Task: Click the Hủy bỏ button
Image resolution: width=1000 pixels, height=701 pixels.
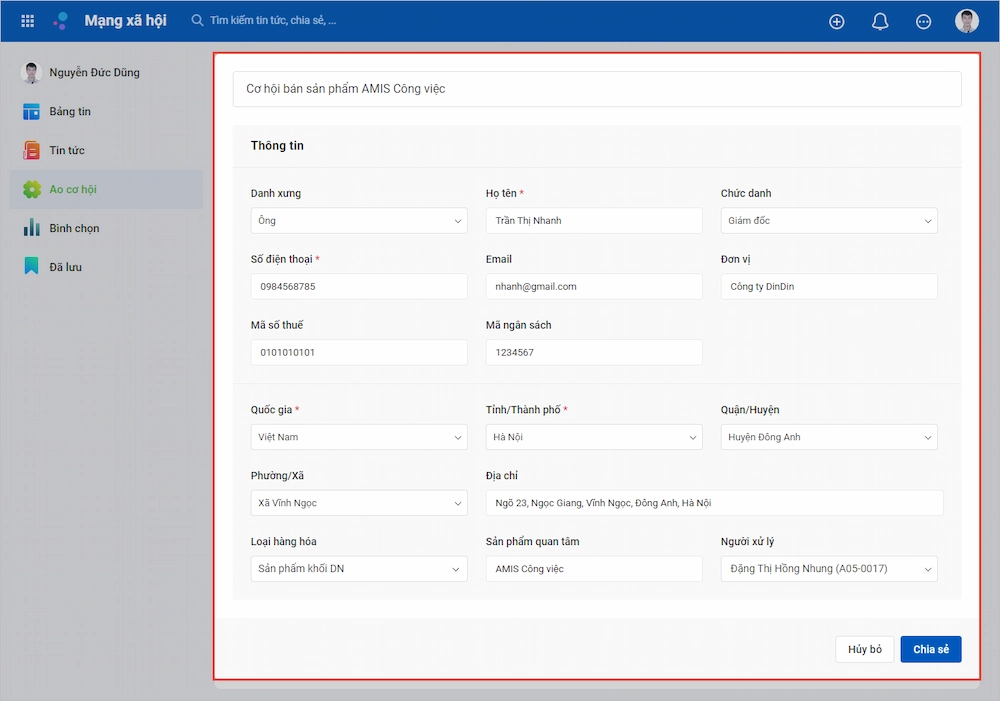Action: click(x=864, y=649)
